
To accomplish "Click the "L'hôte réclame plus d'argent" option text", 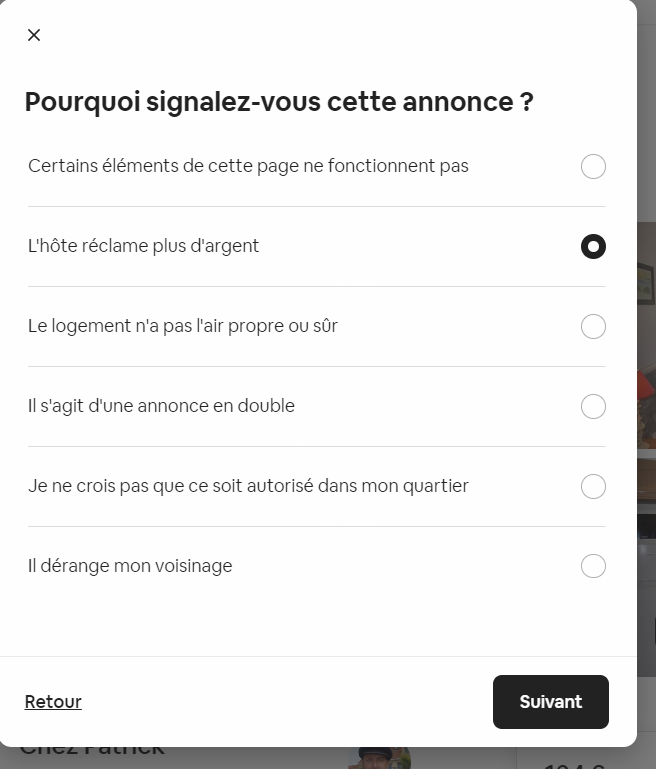I will (x=143, y=246).
